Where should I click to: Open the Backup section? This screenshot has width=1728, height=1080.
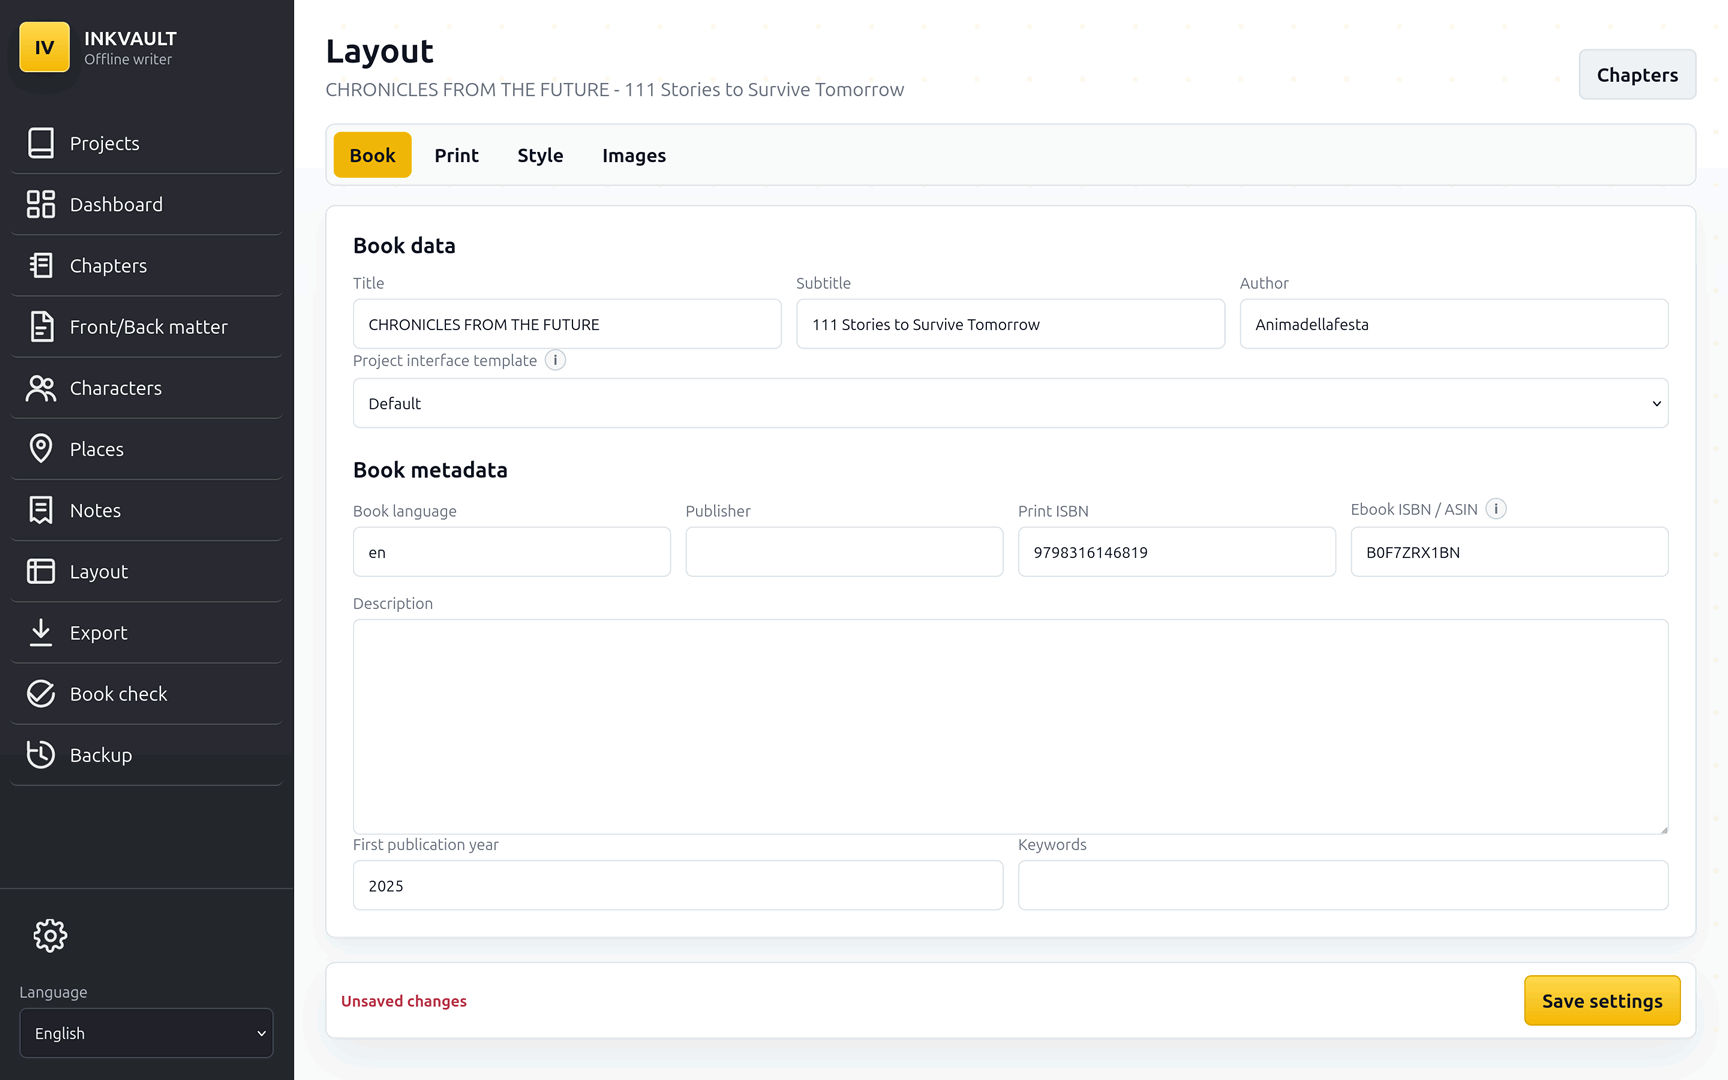(x=146, y=754)
